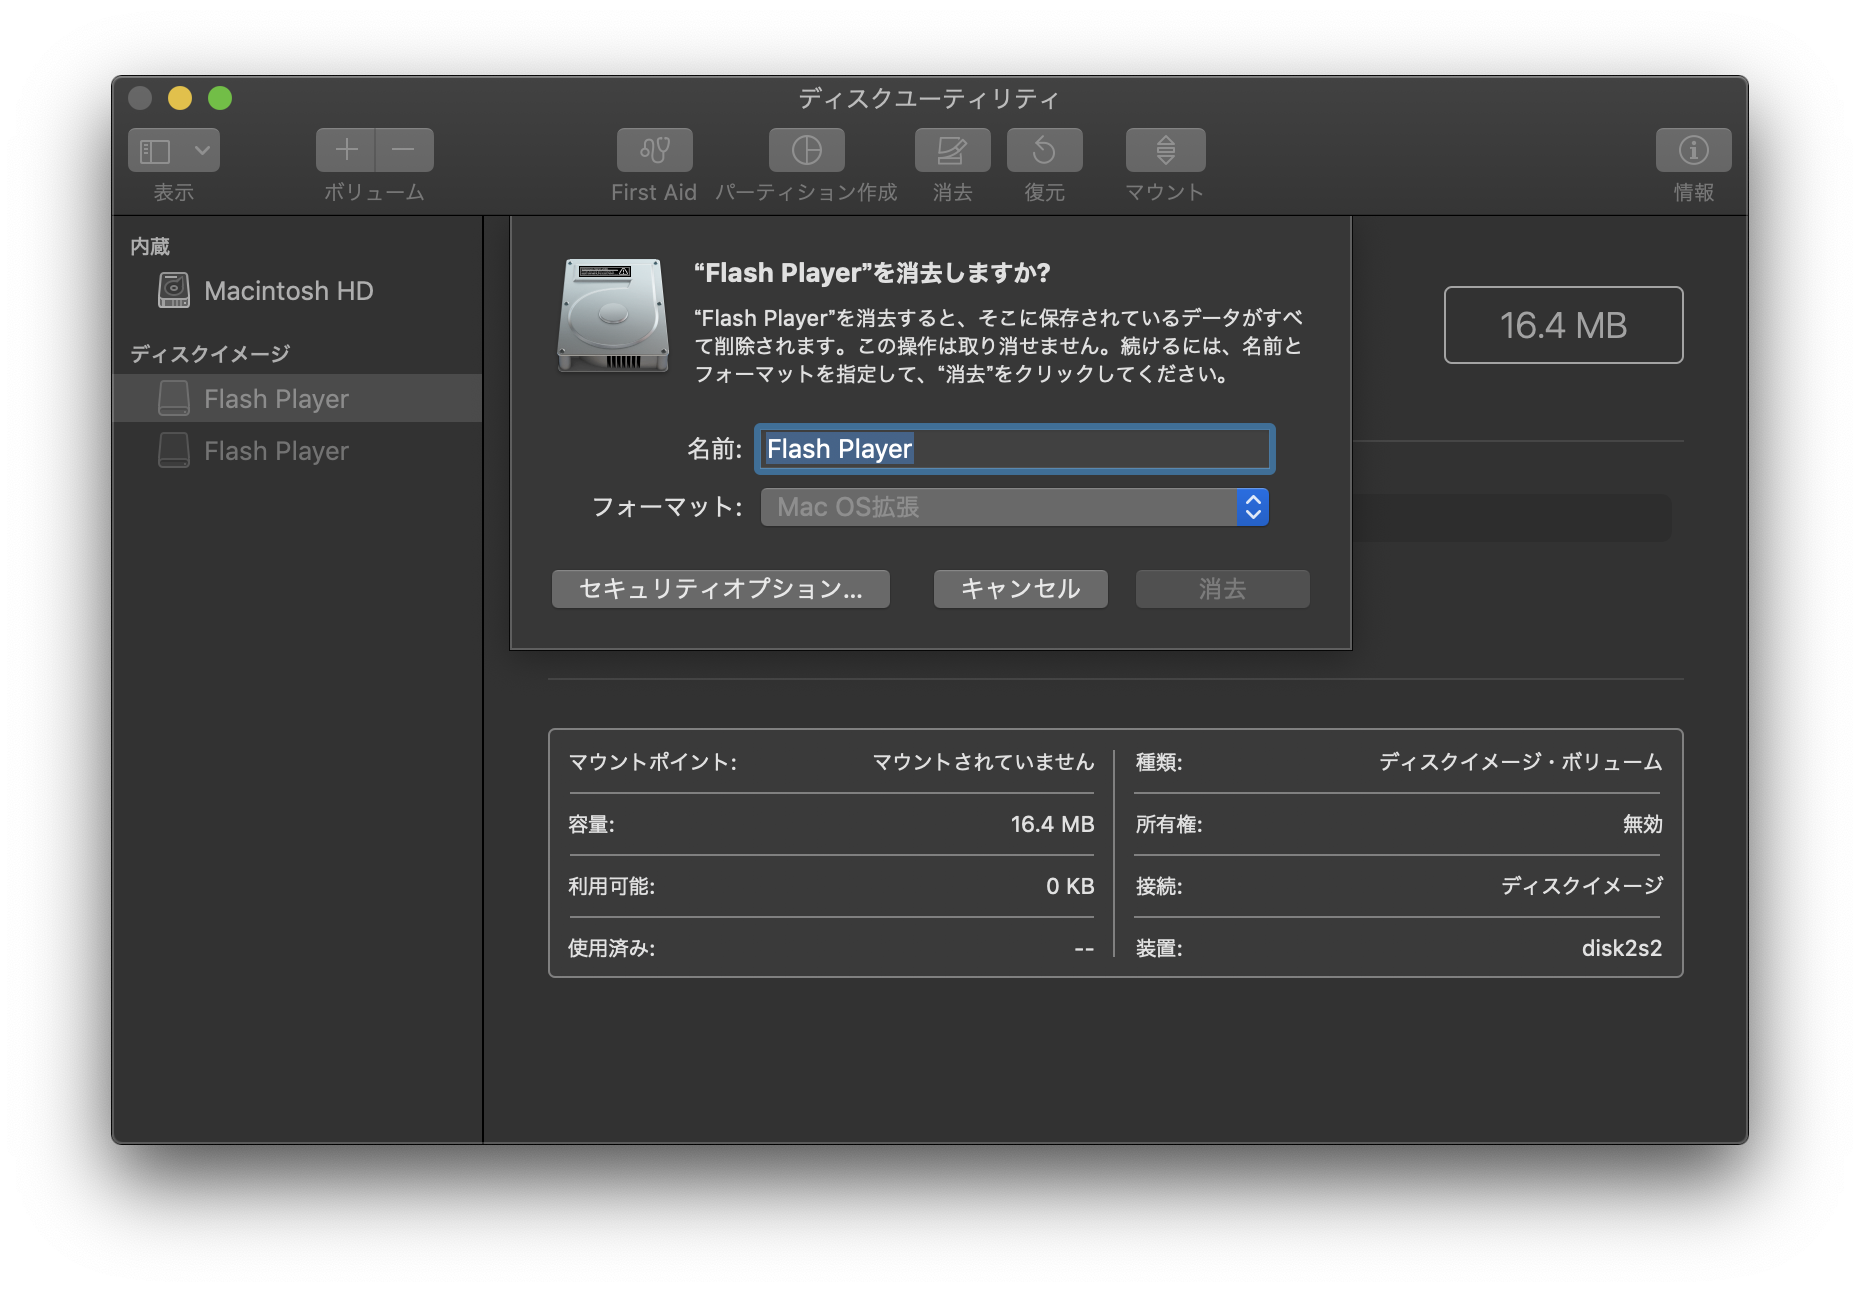Click the dialog's erase (消去) button
The width and height of the screenshot is (1860, 1292).
click(1222, 589)
